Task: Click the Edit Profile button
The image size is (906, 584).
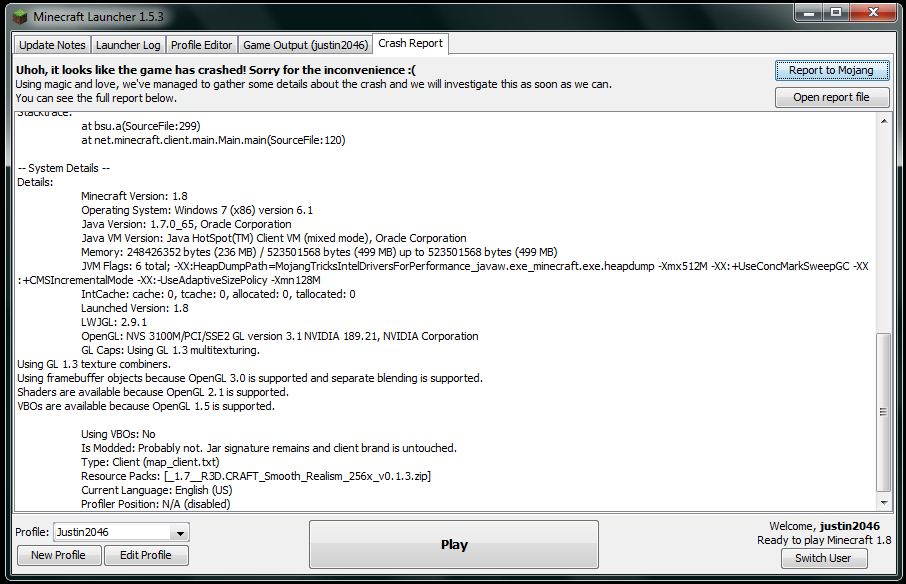Action: click(x=146, y=555)
